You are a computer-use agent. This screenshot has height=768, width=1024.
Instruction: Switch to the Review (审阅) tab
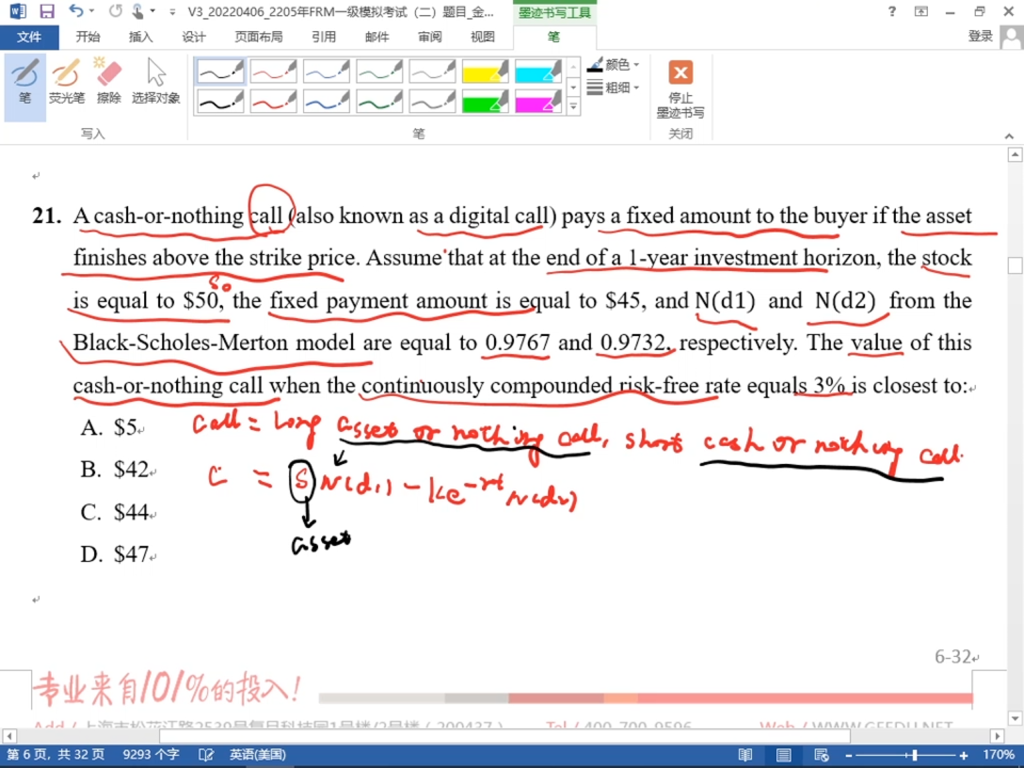pyautogui.click(x=430, y=37)
